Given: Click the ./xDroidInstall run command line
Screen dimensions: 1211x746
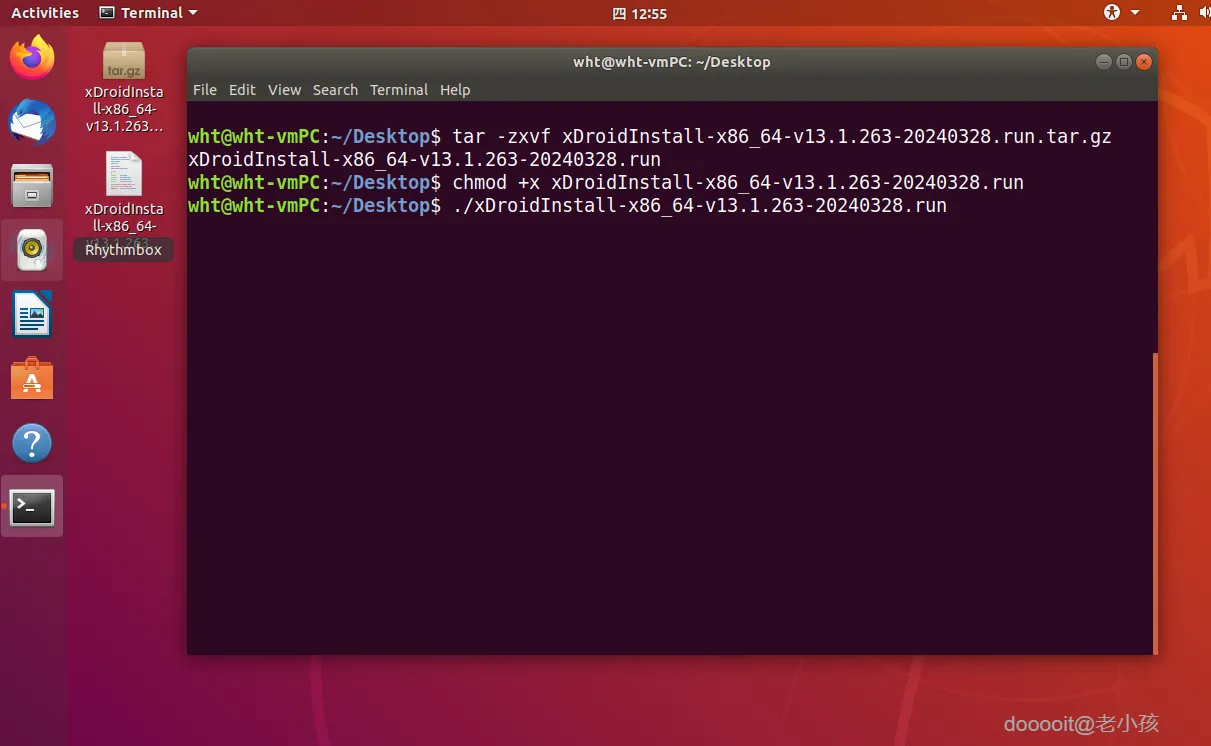Looking at the screenshot, I should [x=567, y=205].
